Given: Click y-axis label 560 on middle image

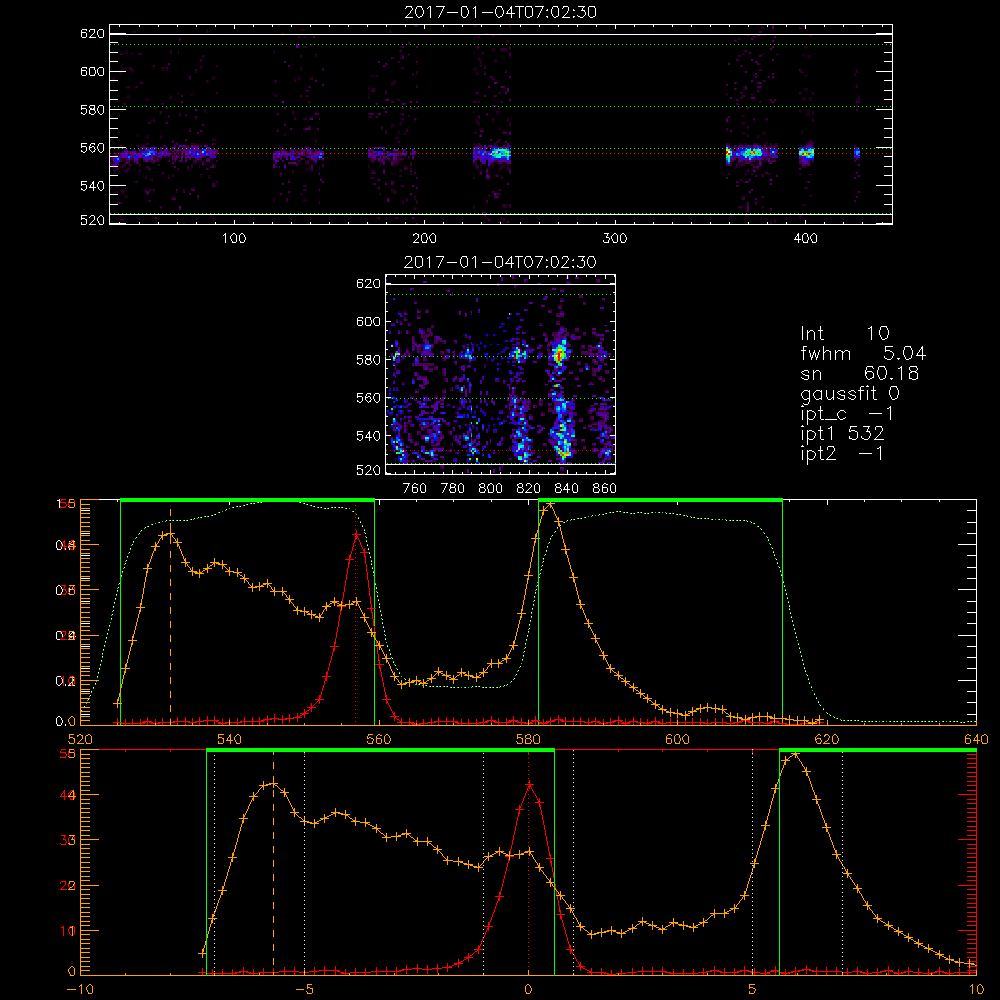Looking at the screenshot, I should (368, 398).
